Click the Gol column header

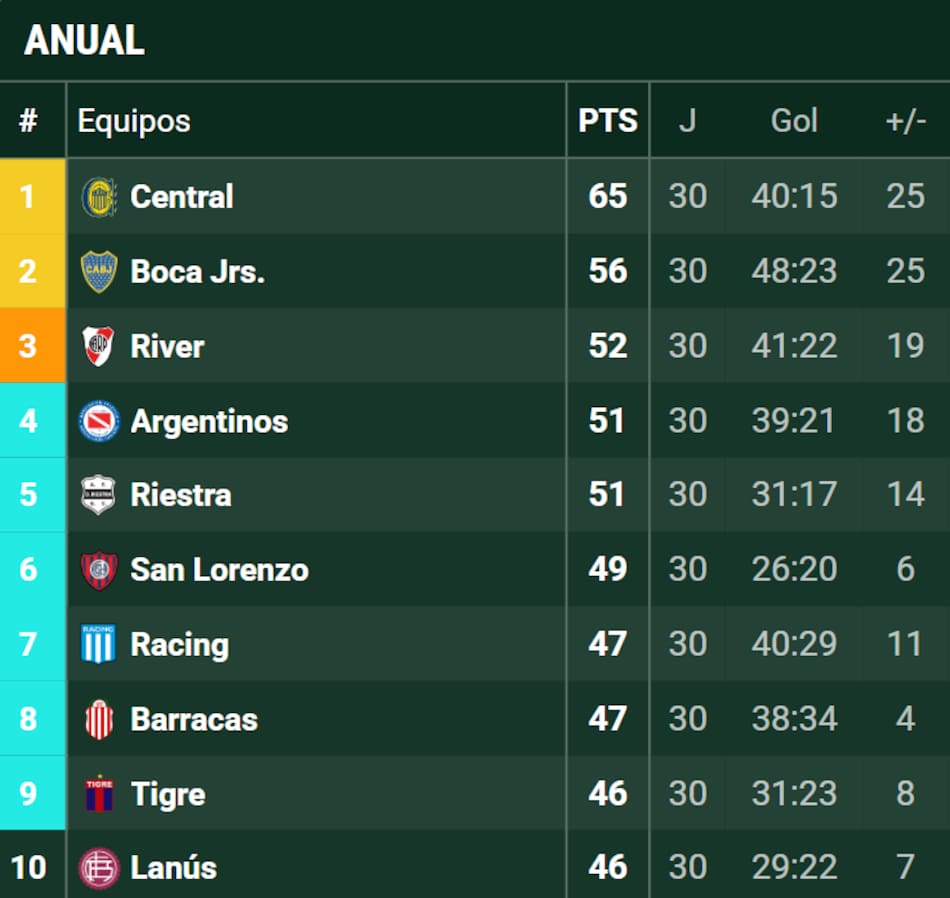click(x=794, y=121)
